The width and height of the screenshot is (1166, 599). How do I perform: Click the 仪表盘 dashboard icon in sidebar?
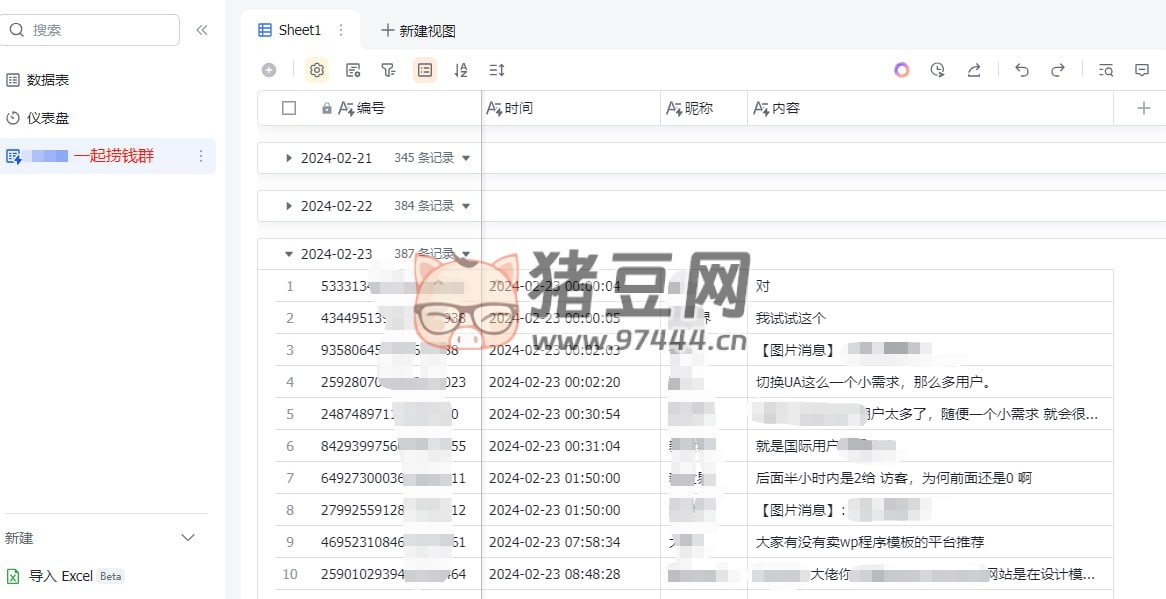click(x=13, y=118)
